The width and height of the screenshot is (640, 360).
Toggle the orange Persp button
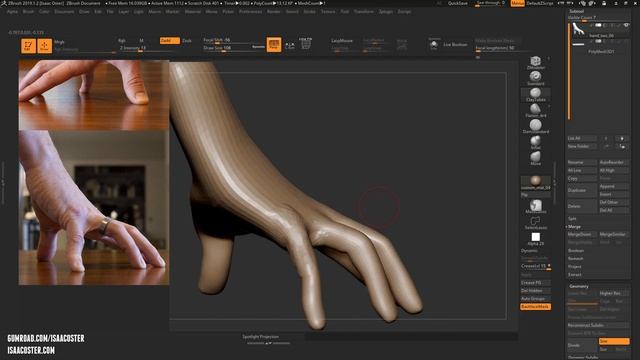[x=274, y=44]
